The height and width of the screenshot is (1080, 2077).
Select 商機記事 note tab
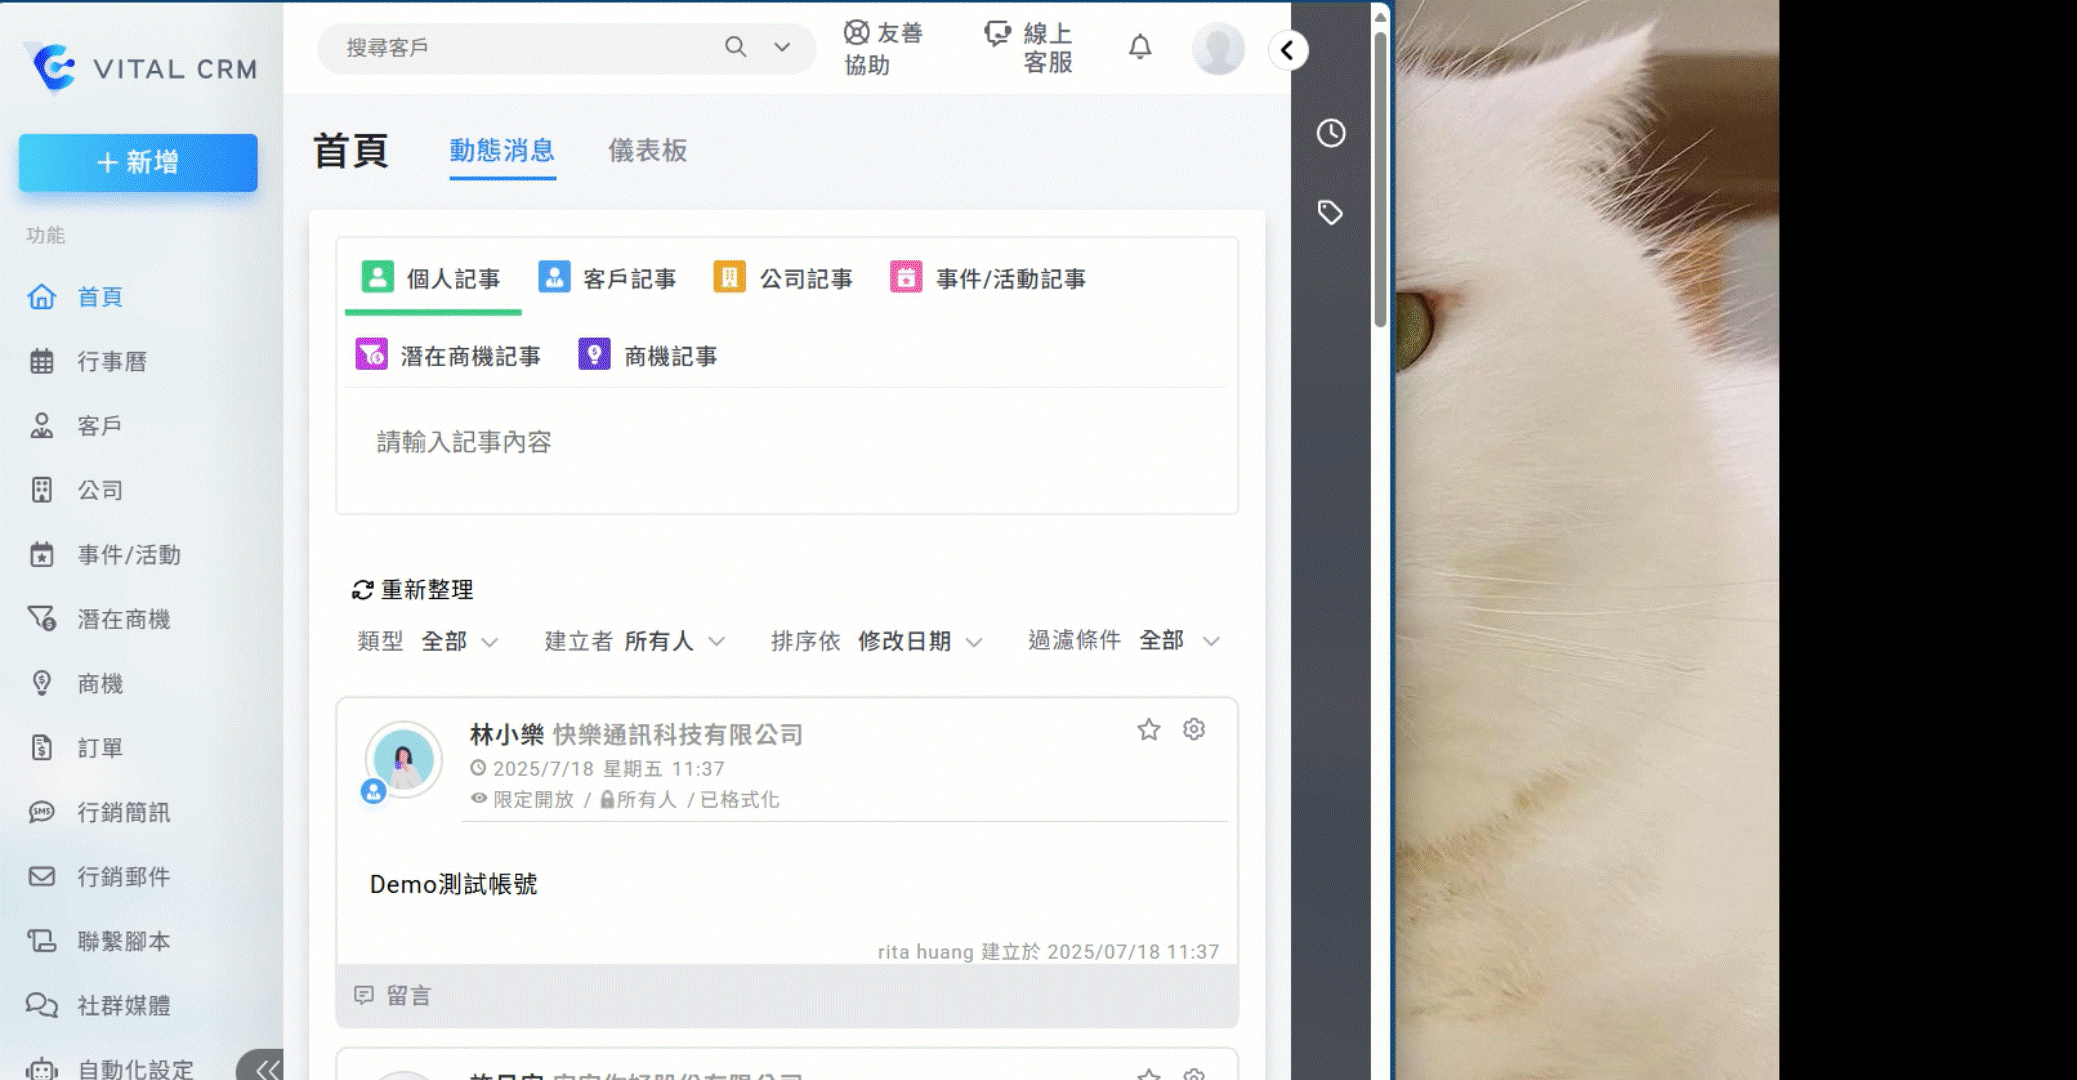(648, 356)
